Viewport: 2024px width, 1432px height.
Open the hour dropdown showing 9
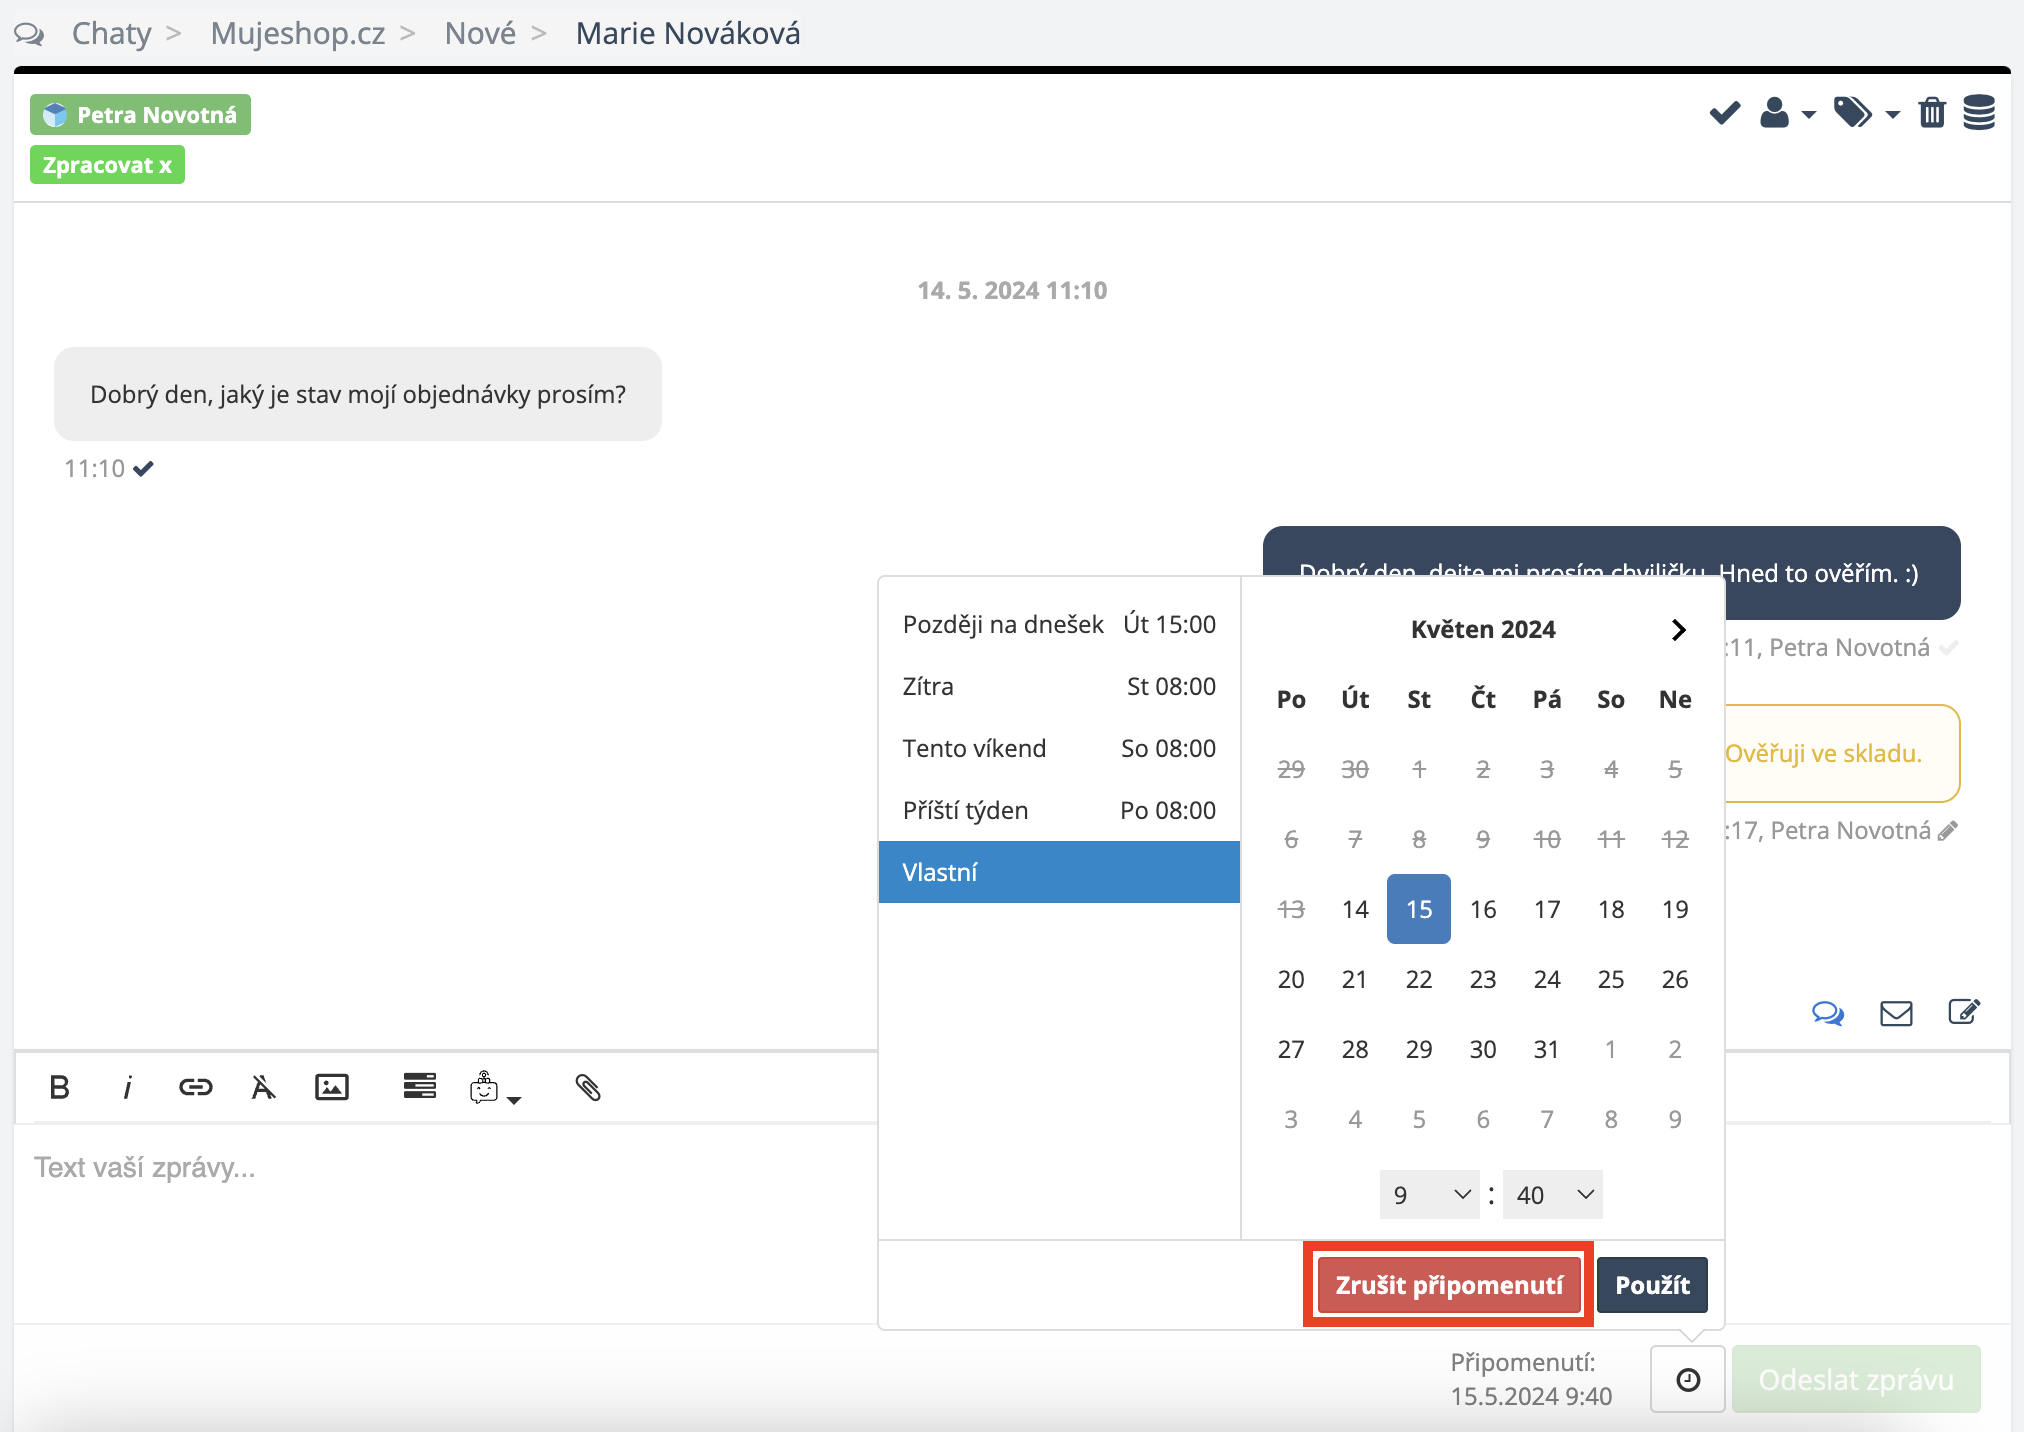[x=1429, y=1195]
